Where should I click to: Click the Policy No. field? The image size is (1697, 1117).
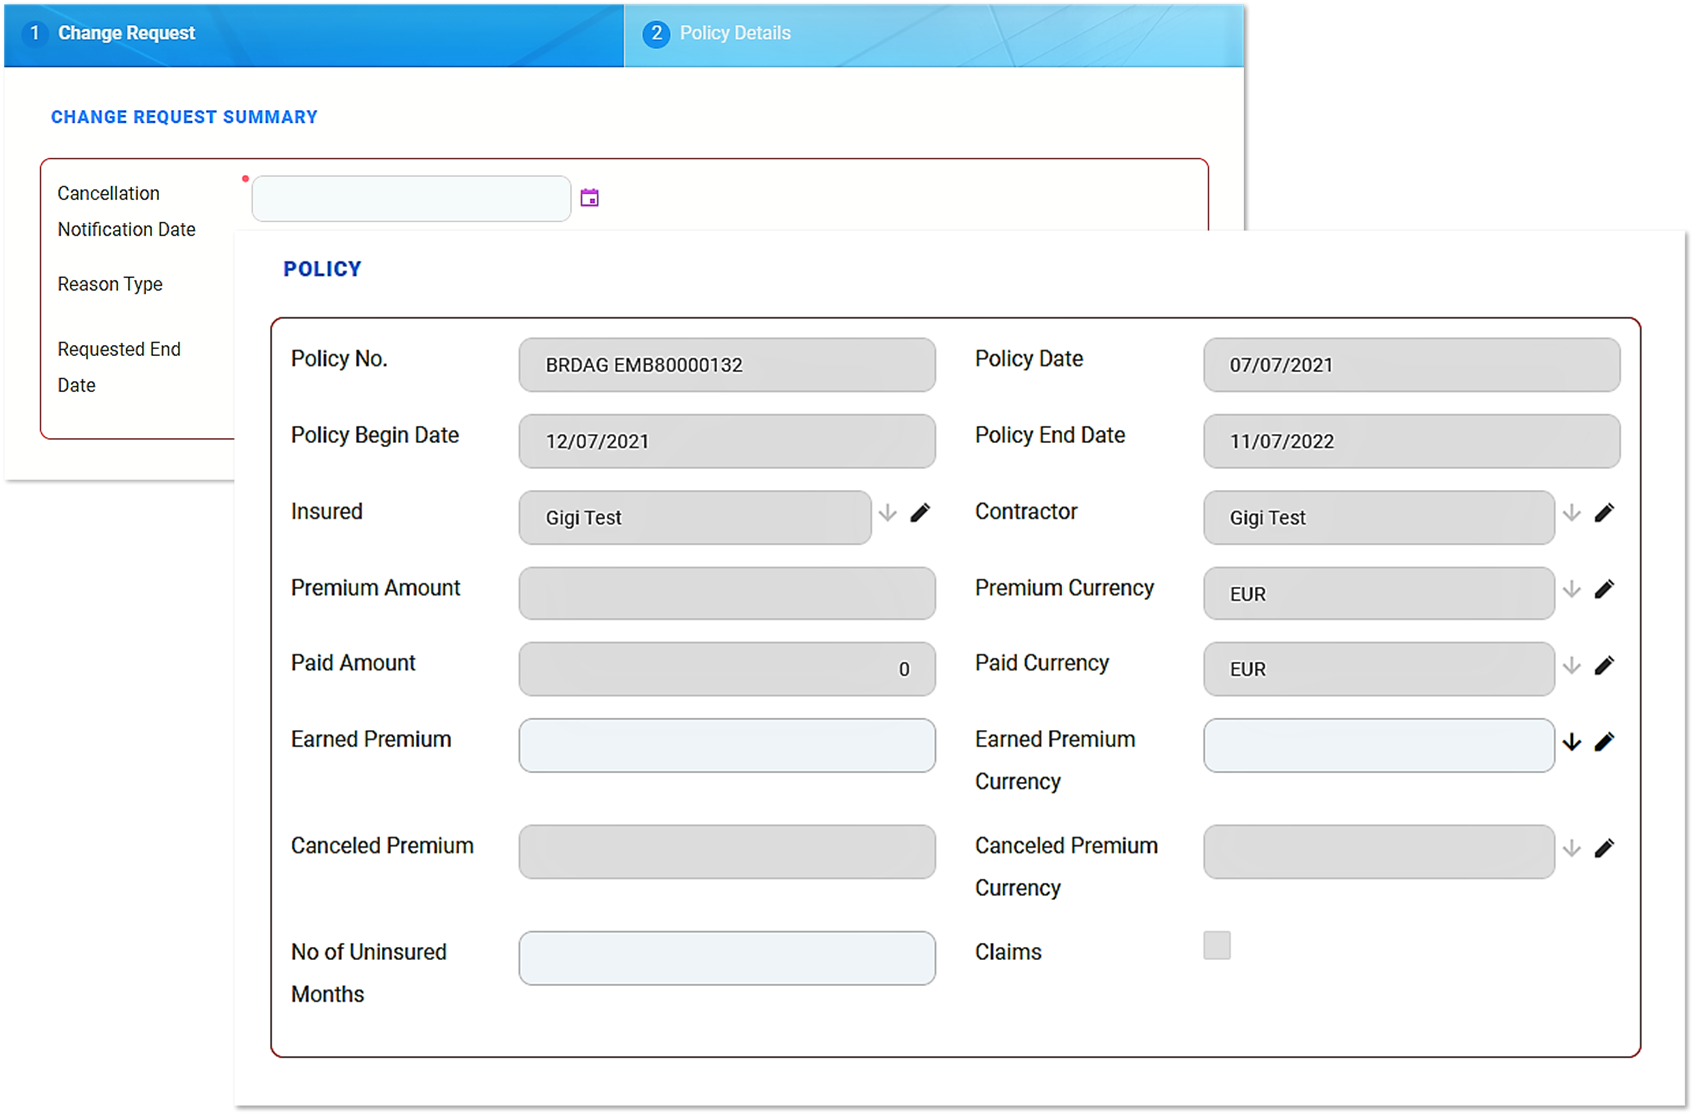coord(727,365)
